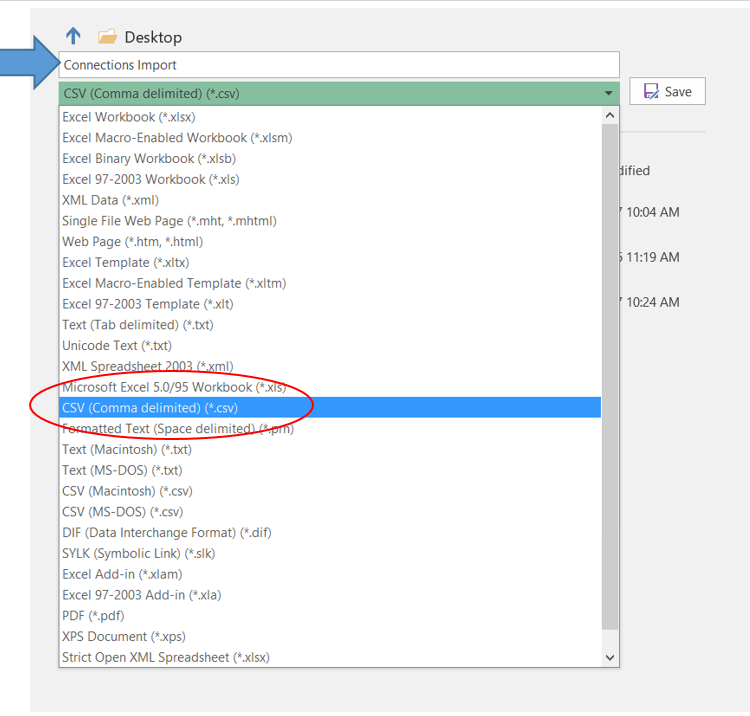Select CSV (Comma delimited) option
The width and height of the screenshot is (750, 716).
pos(150,408)
